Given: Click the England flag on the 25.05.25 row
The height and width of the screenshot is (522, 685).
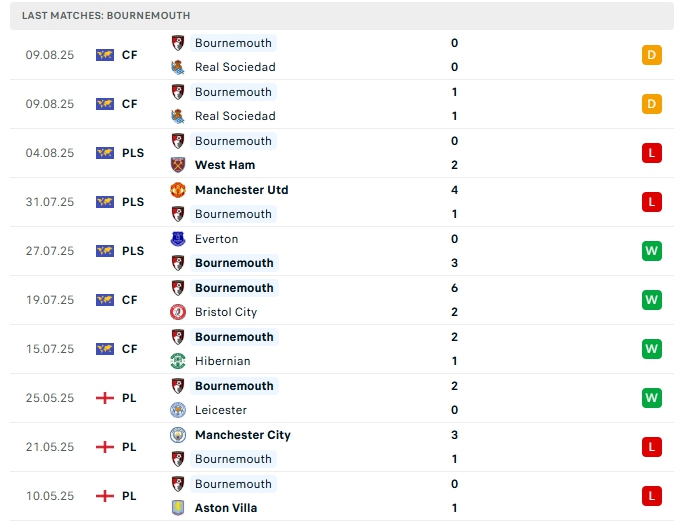Looking at the screenshot, I should [105, 398].
